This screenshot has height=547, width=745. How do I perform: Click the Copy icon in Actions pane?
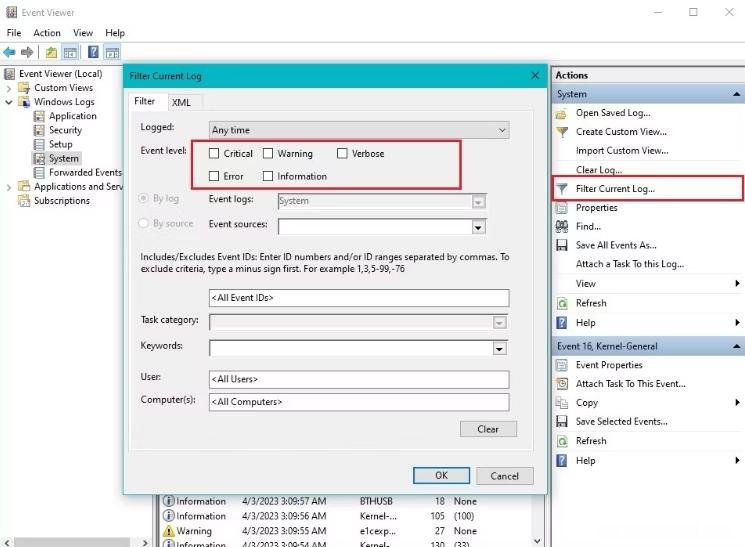(x=562, y=403)
